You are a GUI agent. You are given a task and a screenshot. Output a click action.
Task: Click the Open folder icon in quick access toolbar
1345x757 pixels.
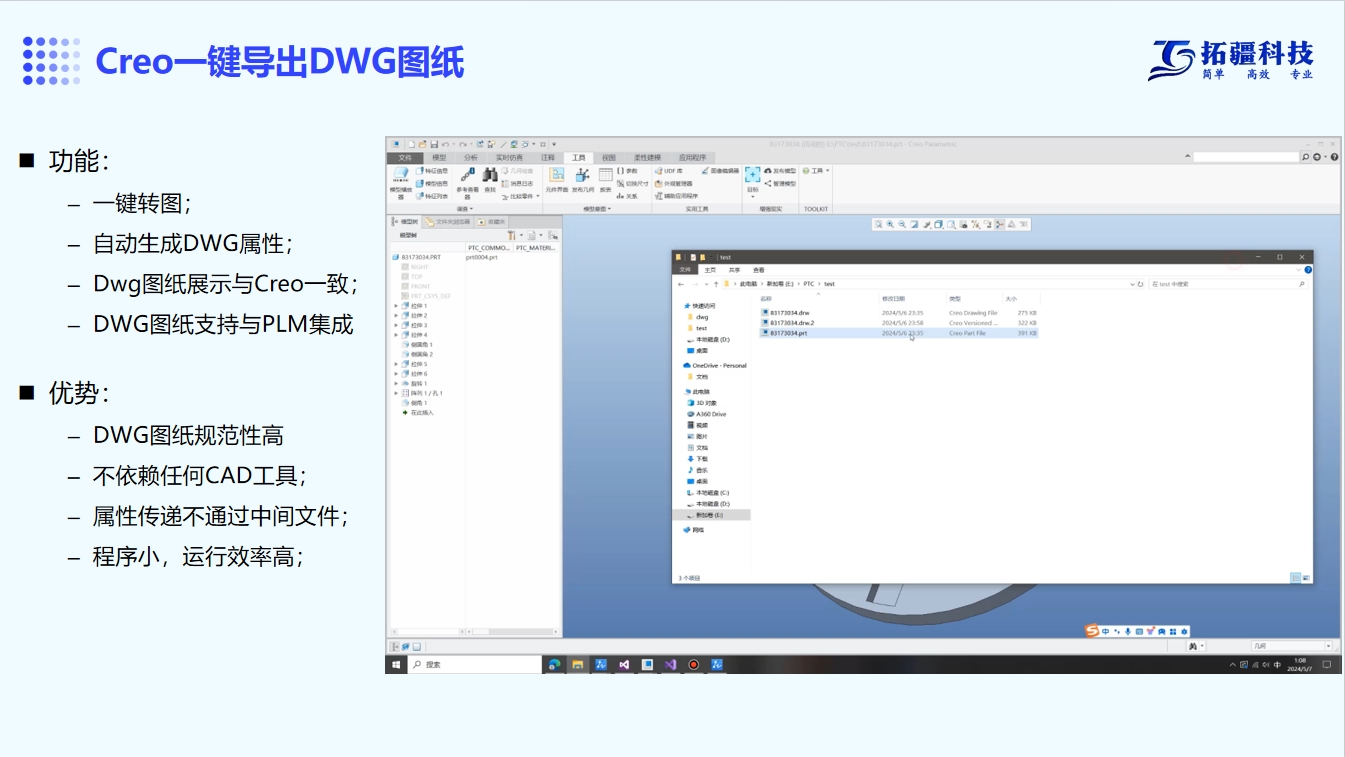click(x=422, y=144)
